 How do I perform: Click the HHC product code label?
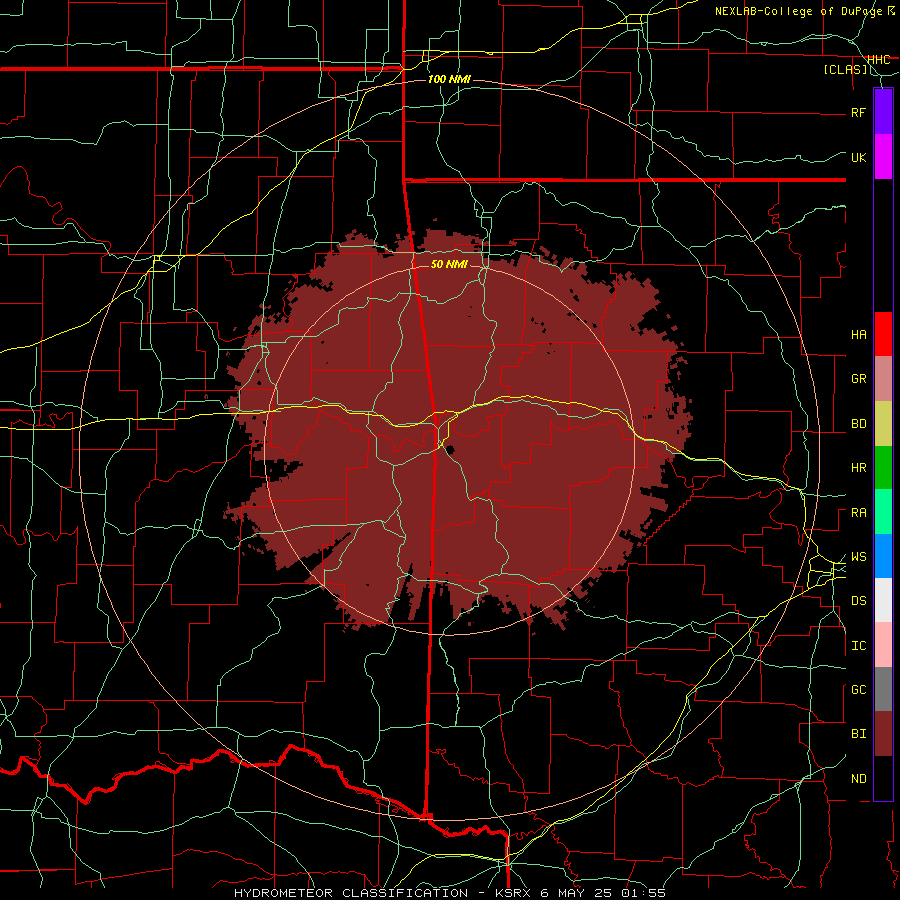[878, 60]
